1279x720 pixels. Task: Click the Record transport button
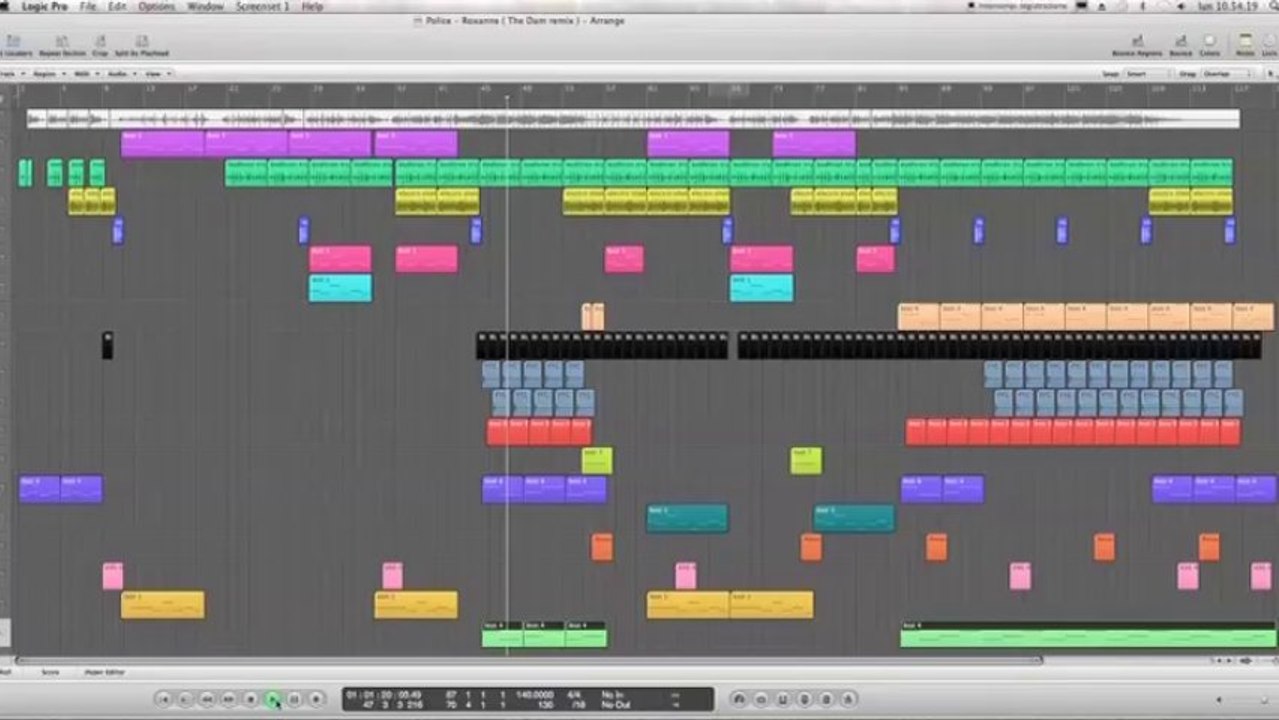(x=316, y=699)
